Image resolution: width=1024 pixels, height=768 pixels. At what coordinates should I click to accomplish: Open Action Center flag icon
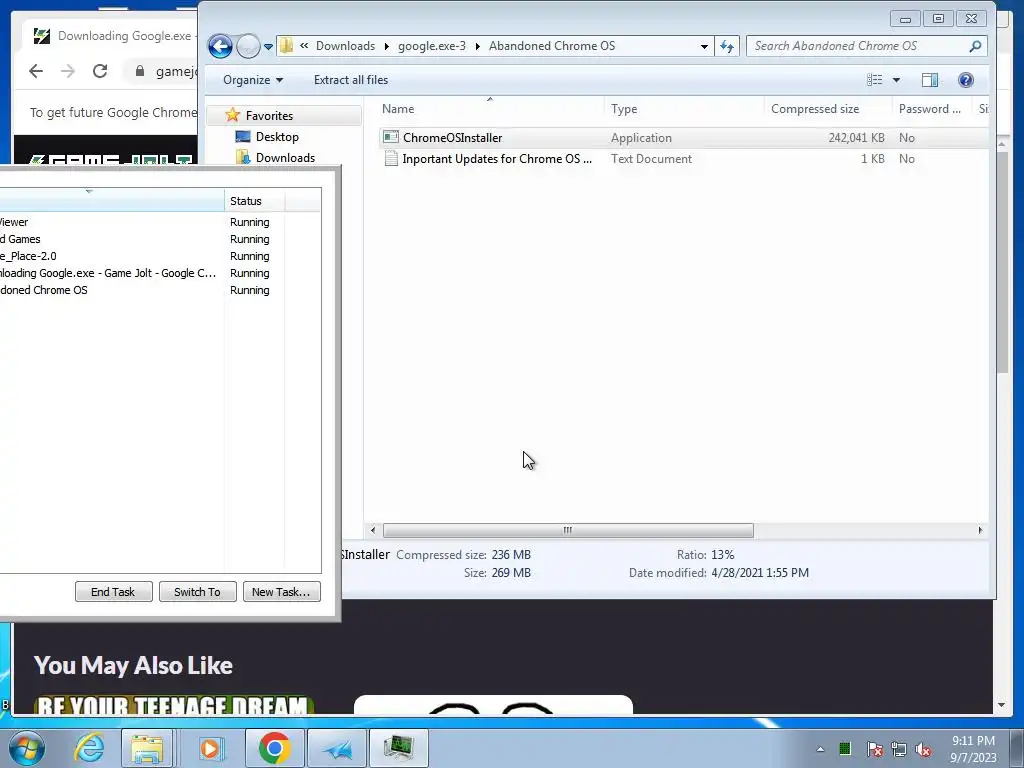pos(874,749)
